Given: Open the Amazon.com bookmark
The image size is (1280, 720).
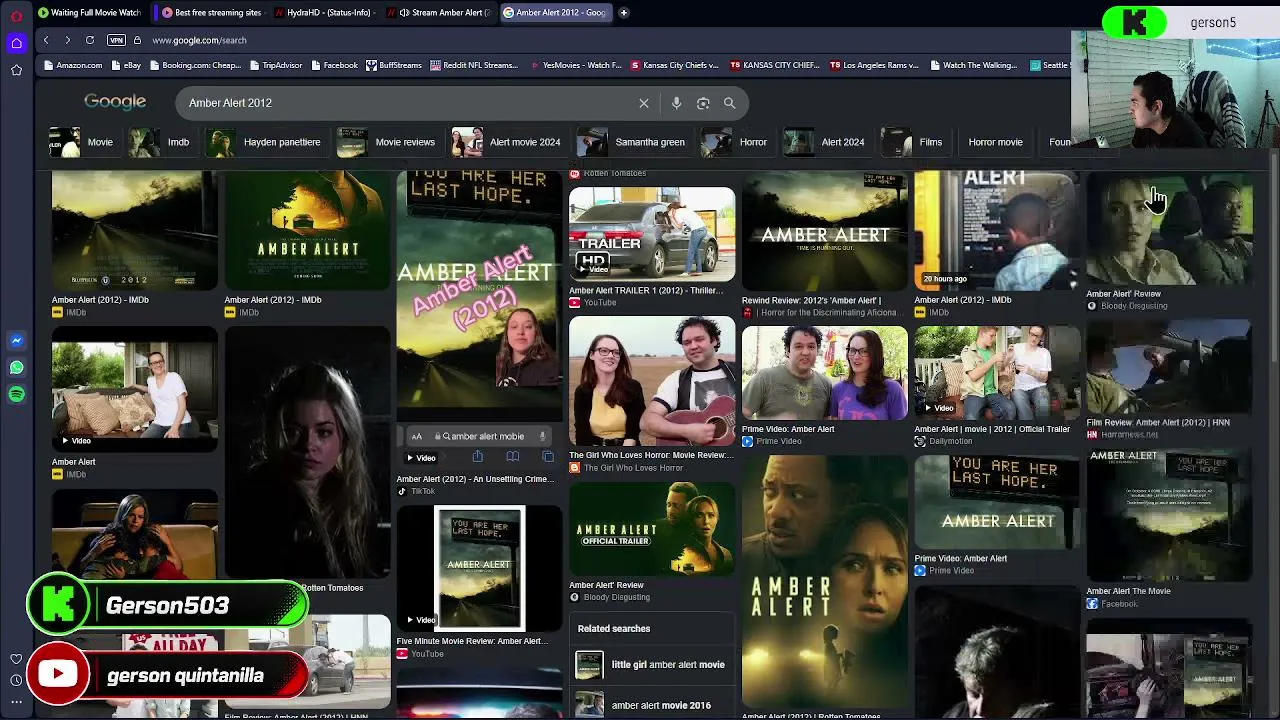Looking at the screenshot, I should tap(73, 66).
